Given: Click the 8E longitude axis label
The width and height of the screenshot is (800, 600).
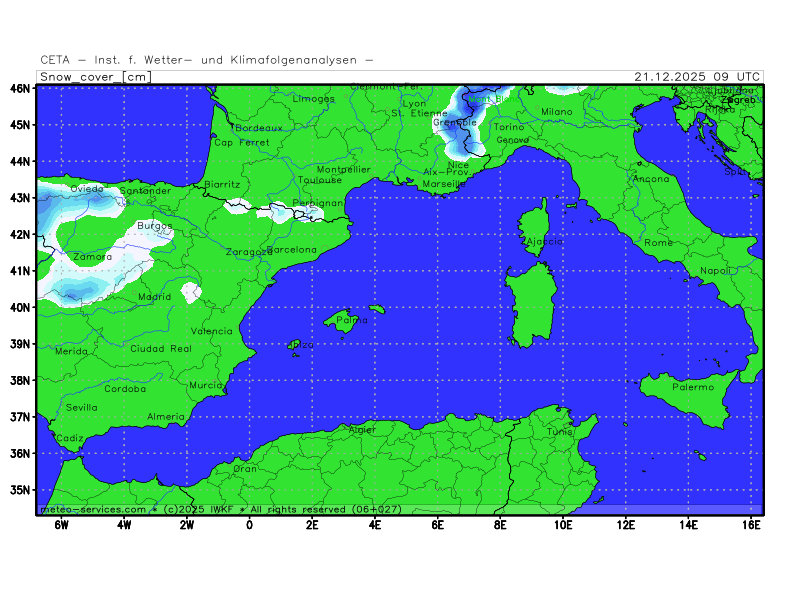Looking at the screenshot, I should point(501,524).
